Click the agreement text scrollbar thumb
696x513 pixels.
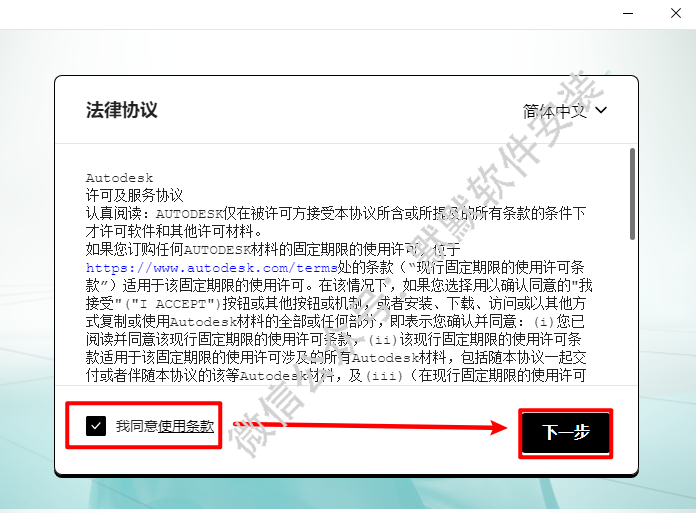(631, 193)
